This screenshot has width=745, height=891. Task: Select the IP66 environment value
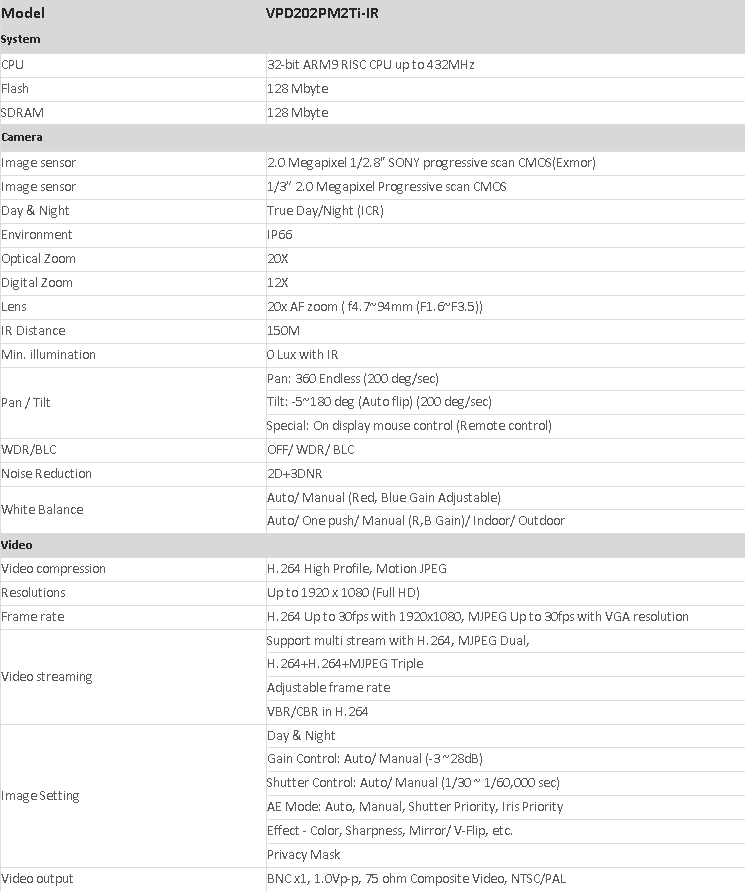(x=279, y=234)
